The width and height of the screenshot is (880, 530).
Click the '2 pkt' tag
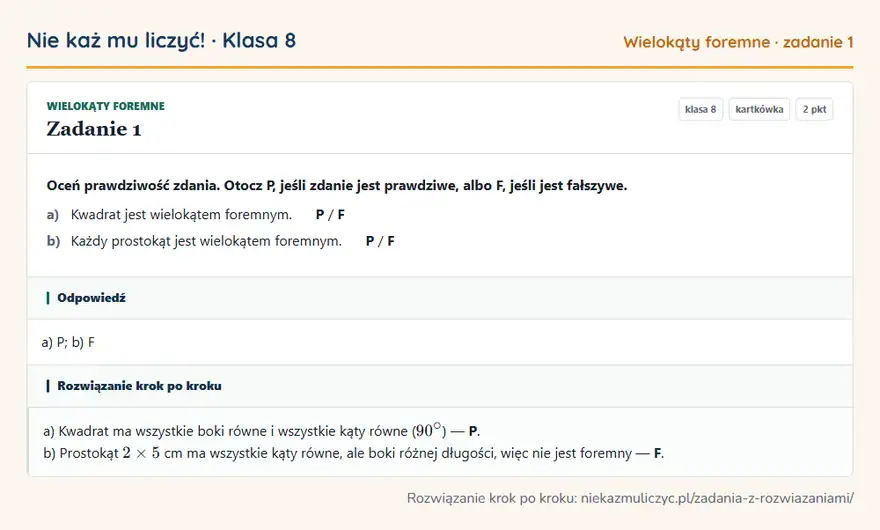pos(814,109)
